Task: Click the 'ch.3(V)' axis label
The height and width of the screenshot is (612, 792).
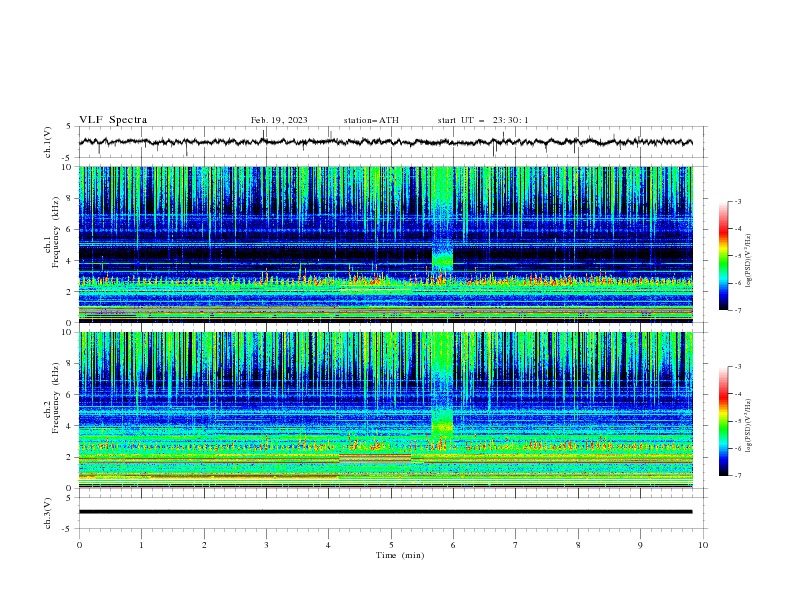Action: click(48, 513)
